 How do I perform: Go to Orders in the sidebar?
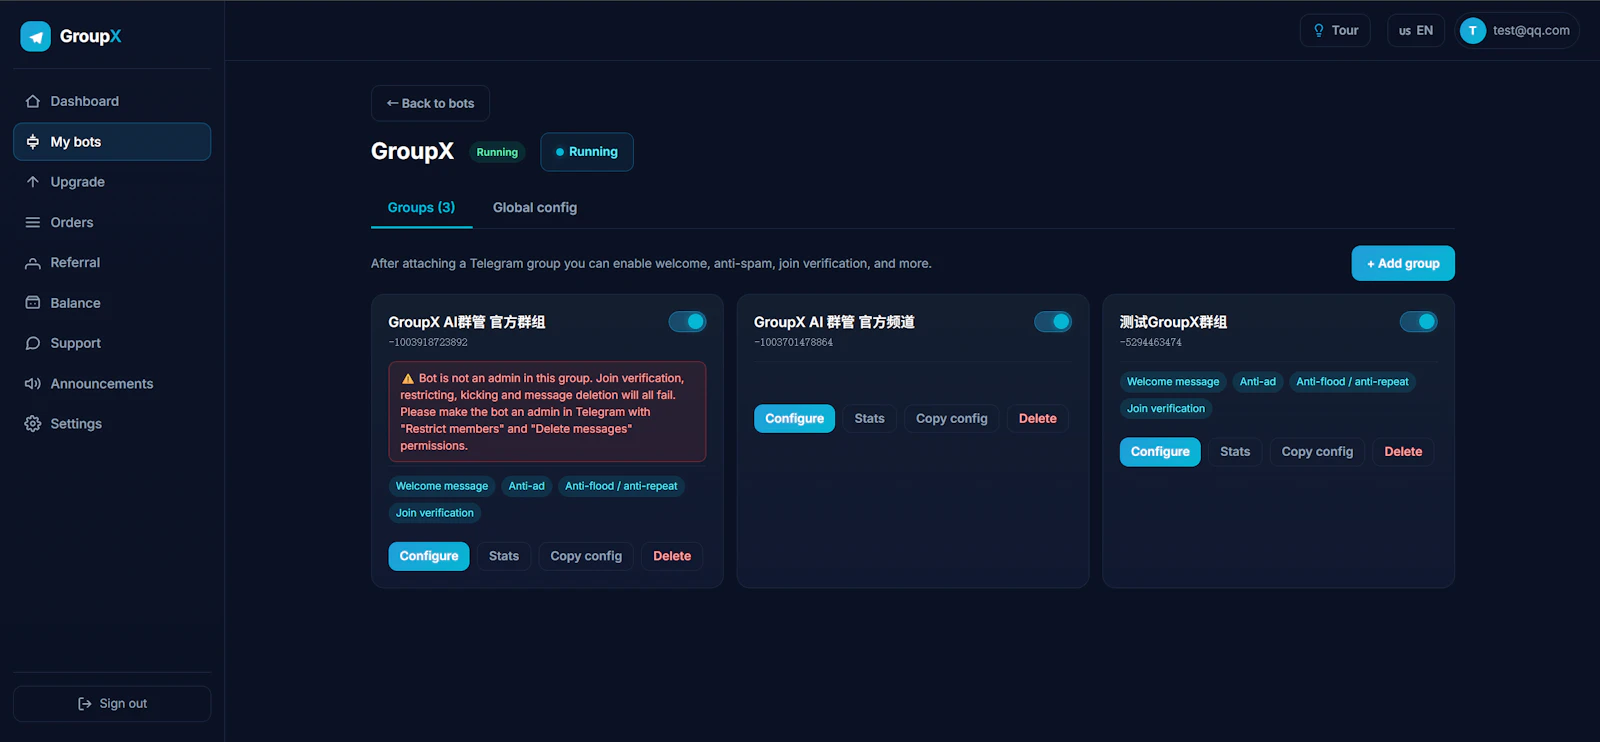[x=112, y=222]
